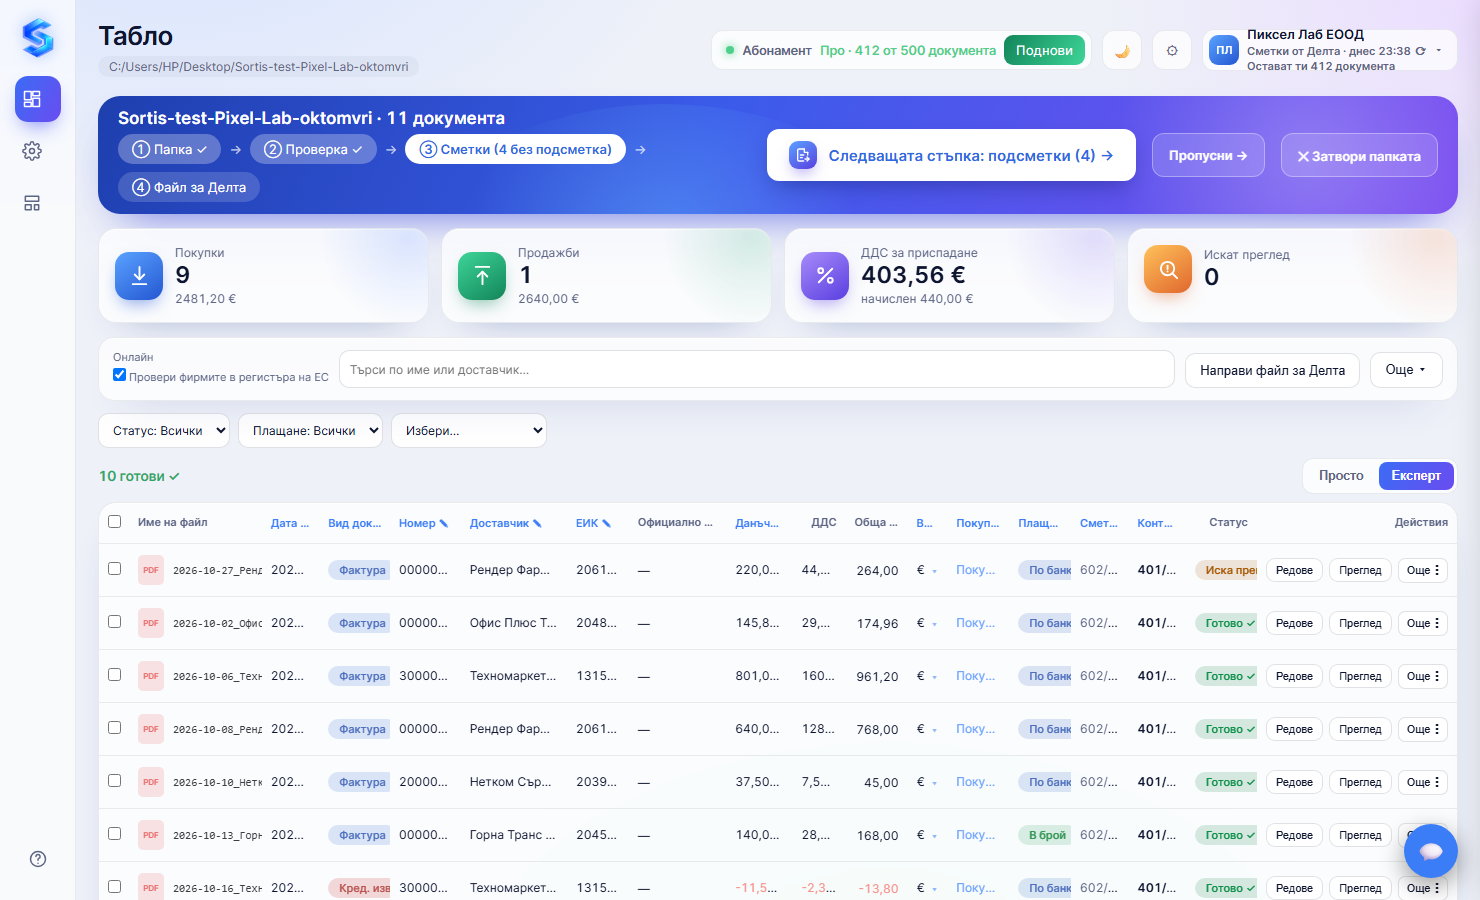
Task: Open the settings gear in the sidebar
Action: pos(32,151)
